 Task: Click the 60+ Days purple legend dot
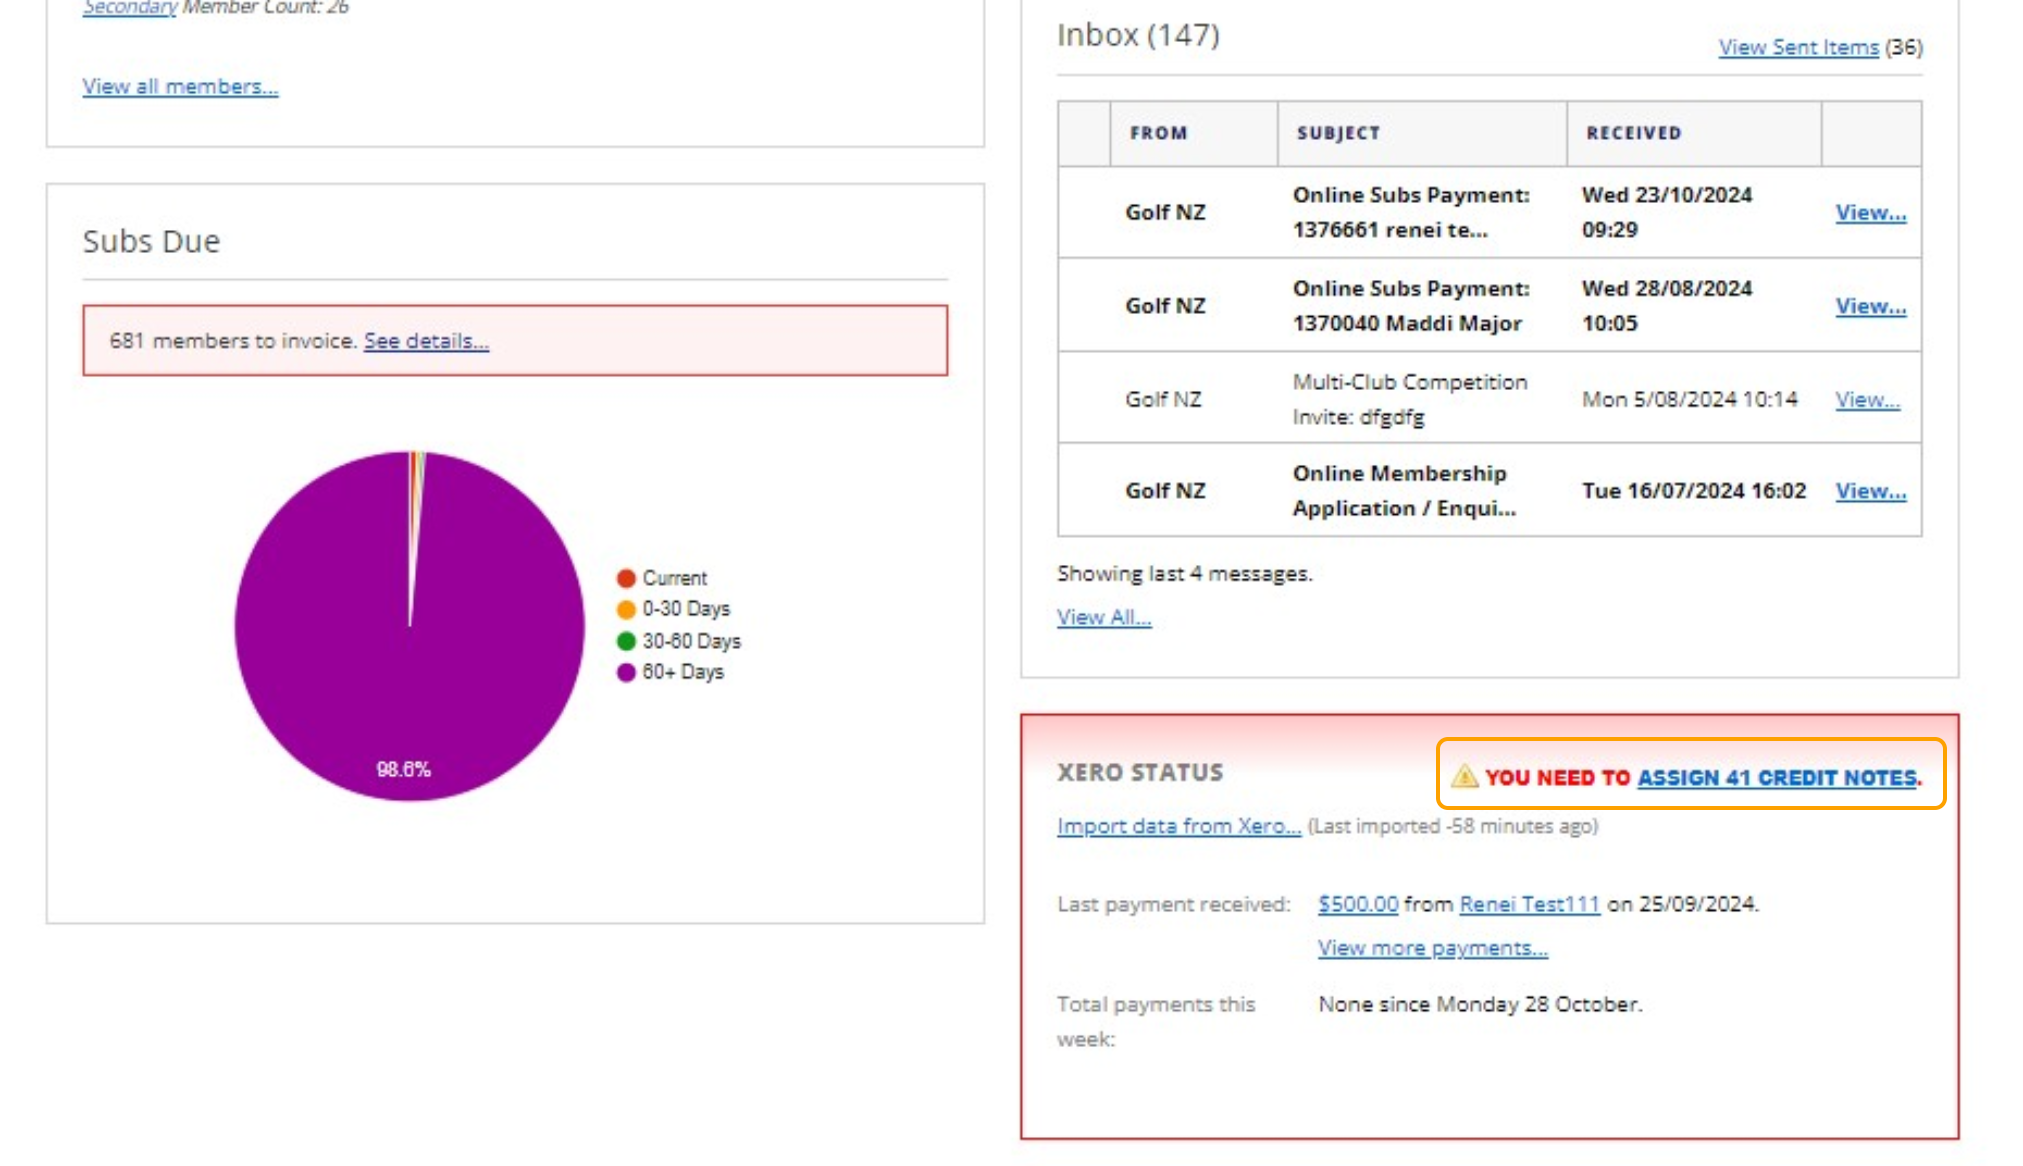tap(626, 672)
